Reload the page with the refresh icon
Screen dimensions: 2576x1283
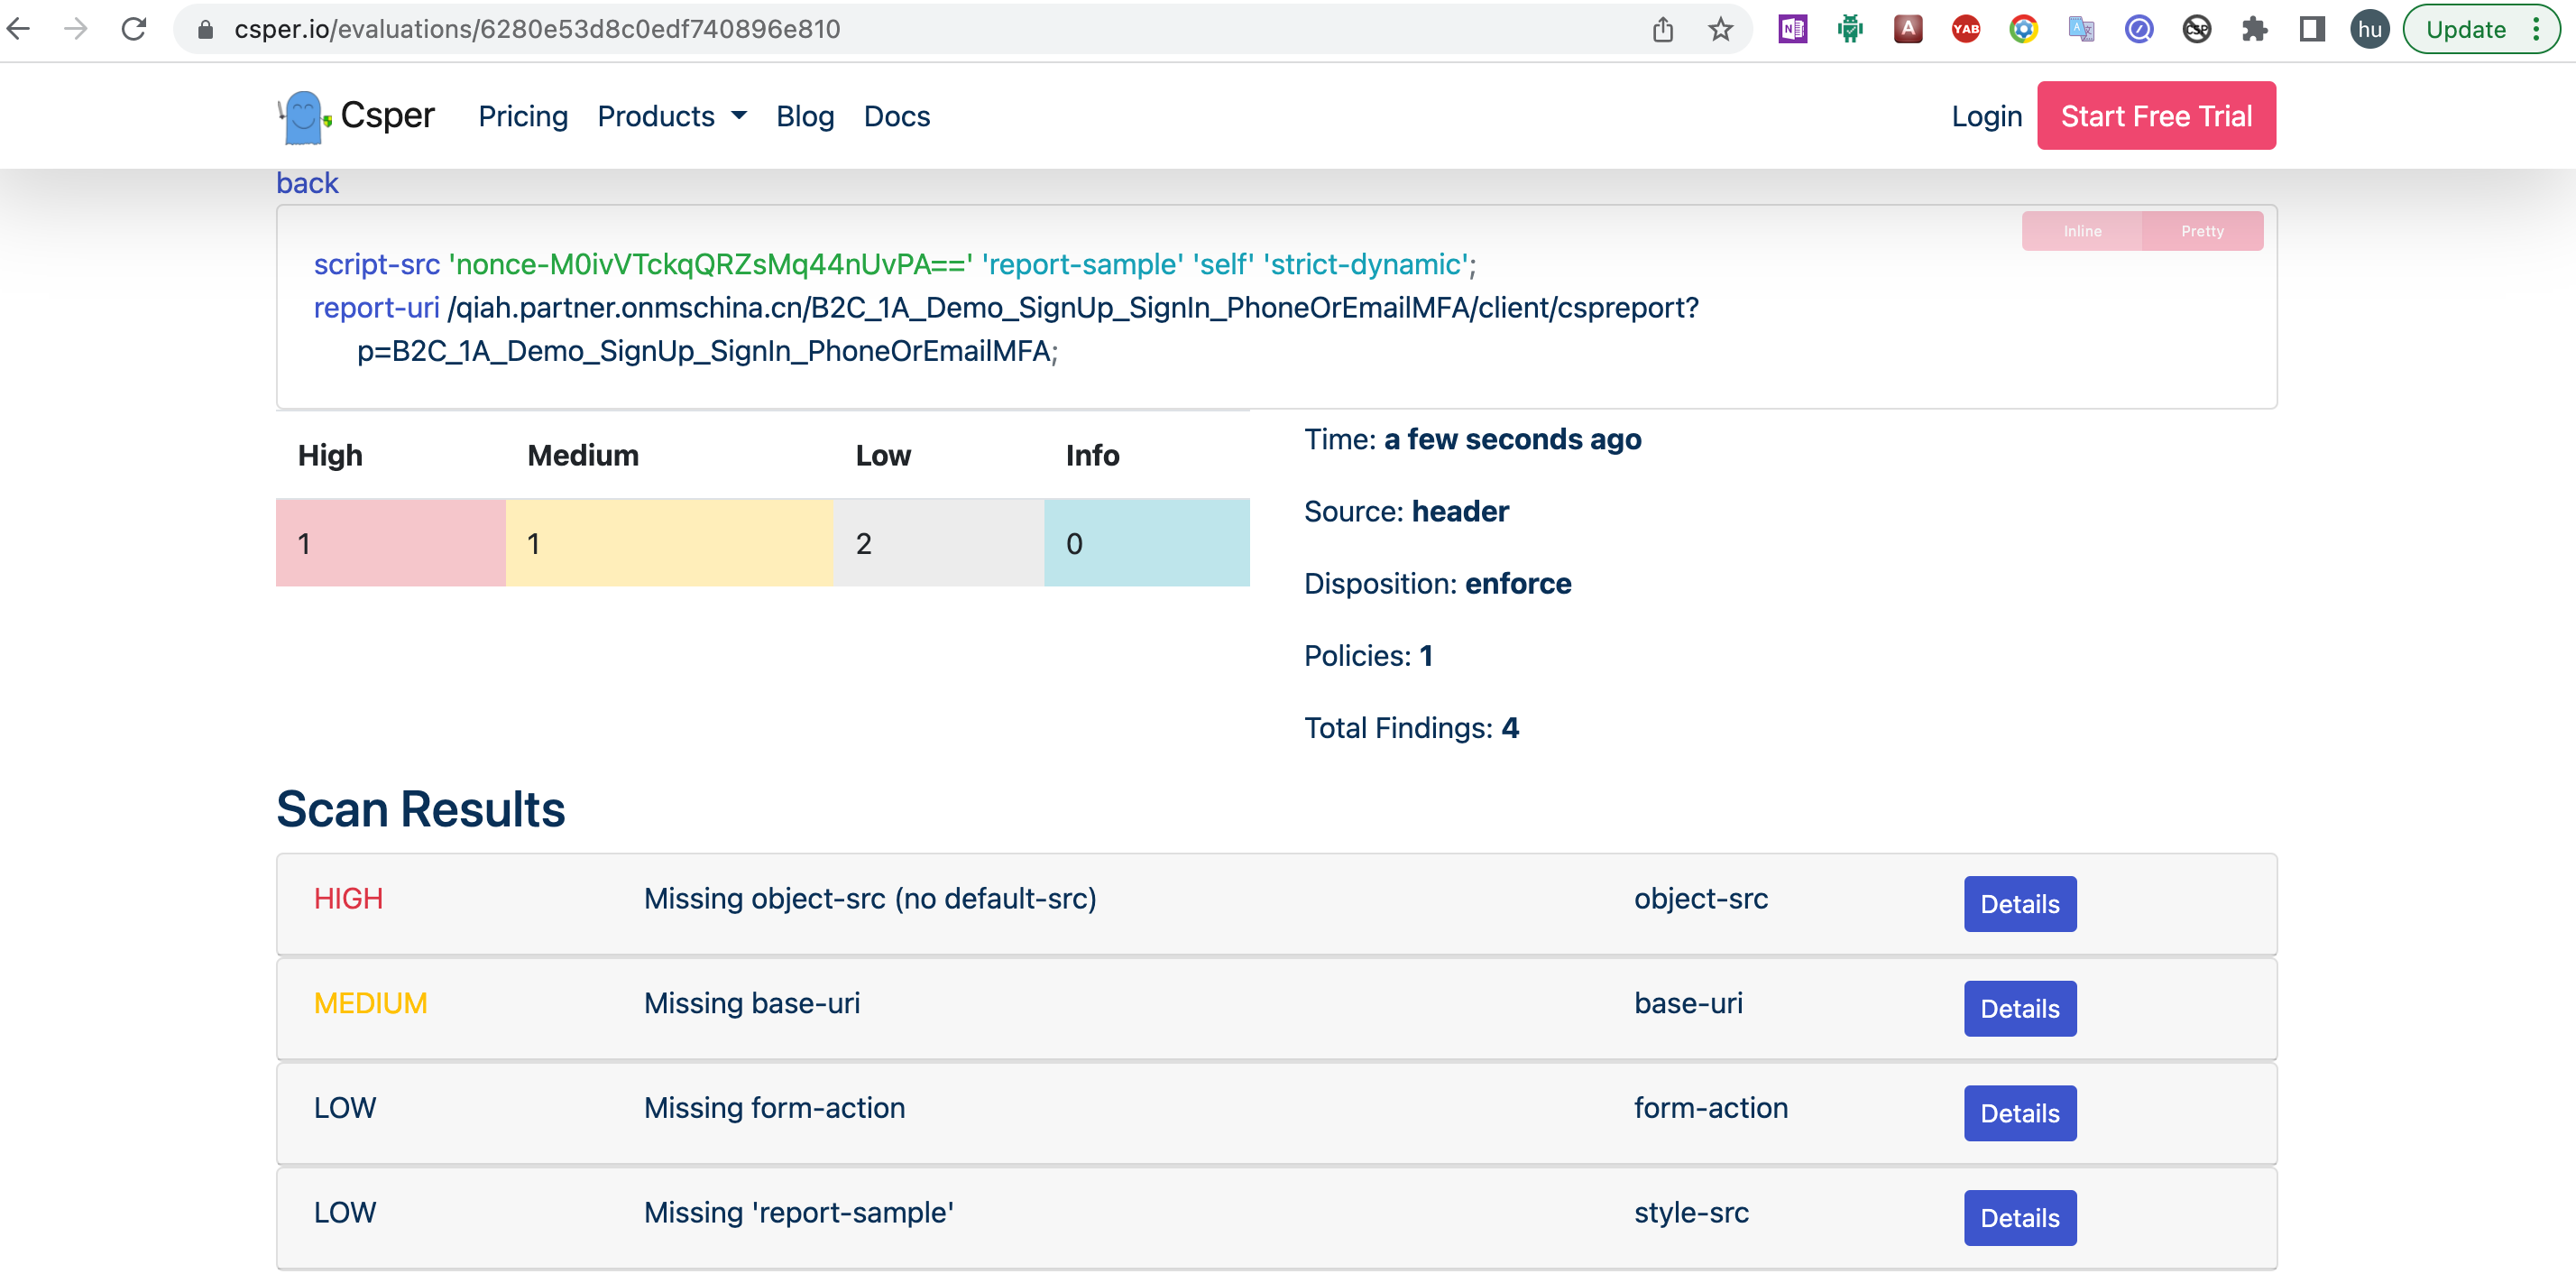point(134,29)
